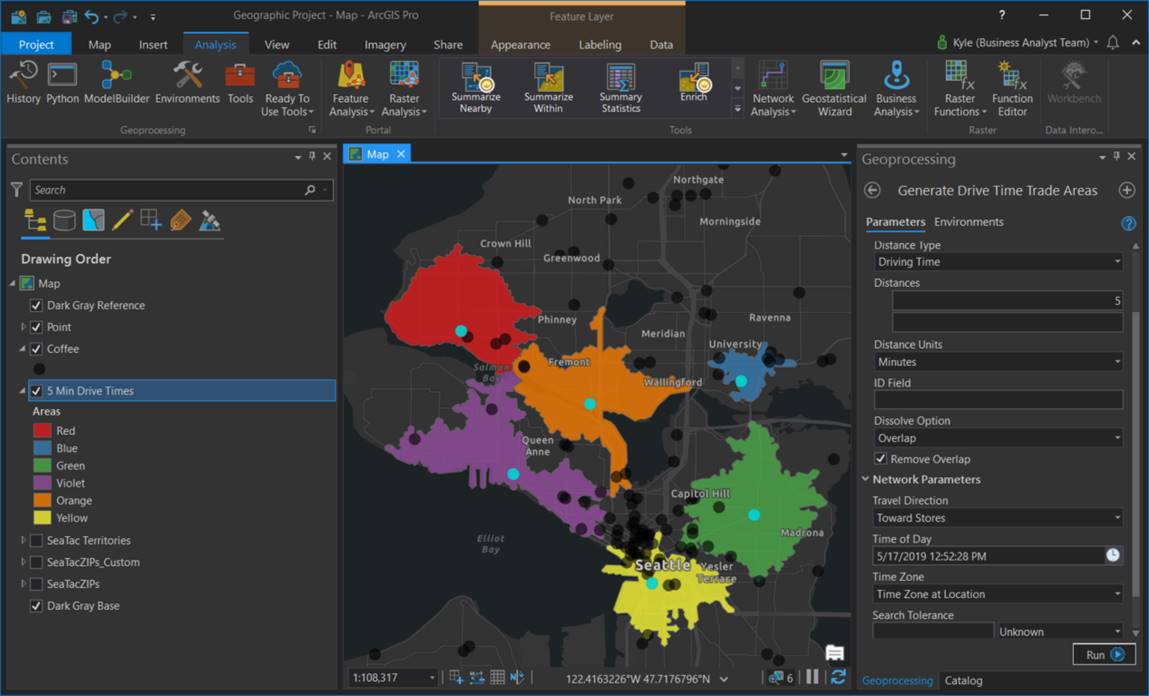The height and width of the screenshot is (696, 1149).
Task: Click the Orange area color swatch
Action: point(42,501)
